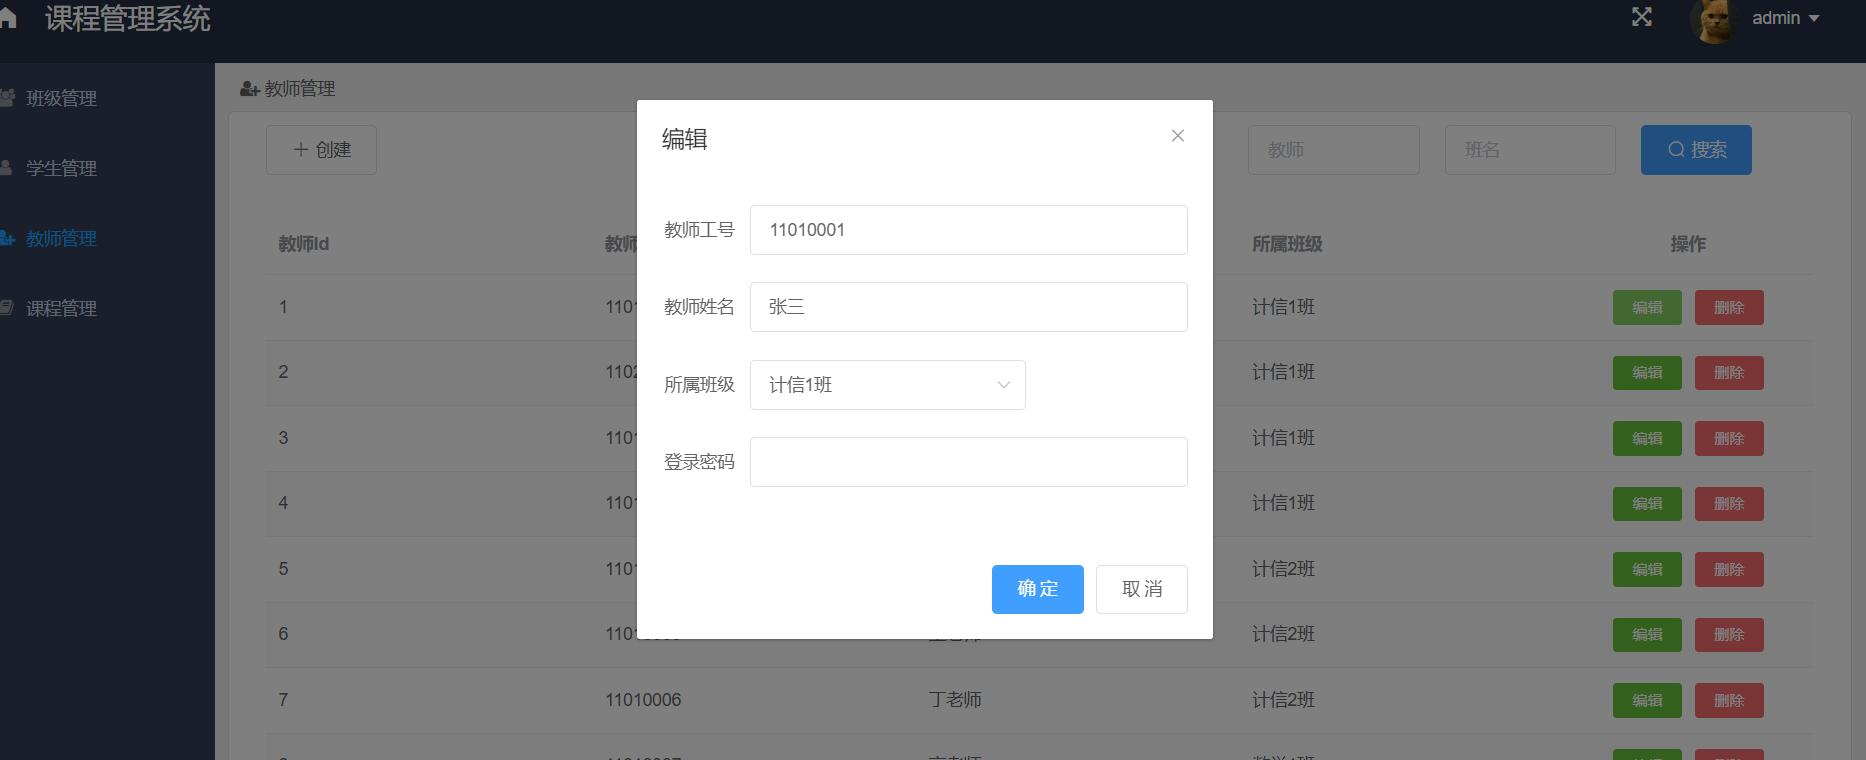
Task: Click the blue 搜索 button
Action: tap(1696, 150)
